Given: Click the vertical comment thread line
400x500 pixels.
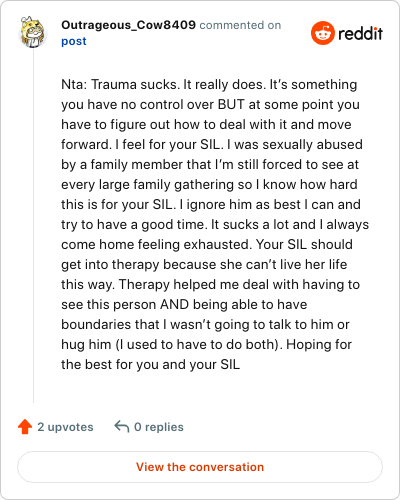Looking at the screenshot, I should (33, 226).
